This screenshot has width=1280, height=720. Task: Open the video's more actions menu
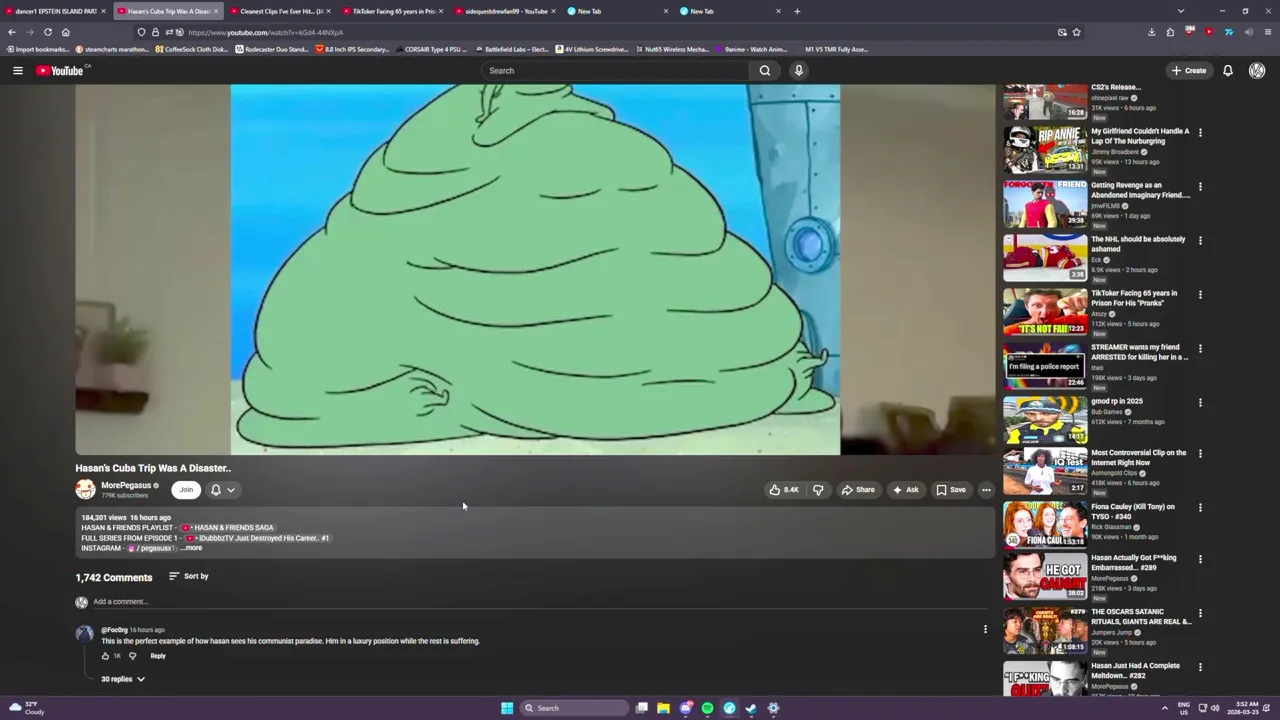click(986, 490)
